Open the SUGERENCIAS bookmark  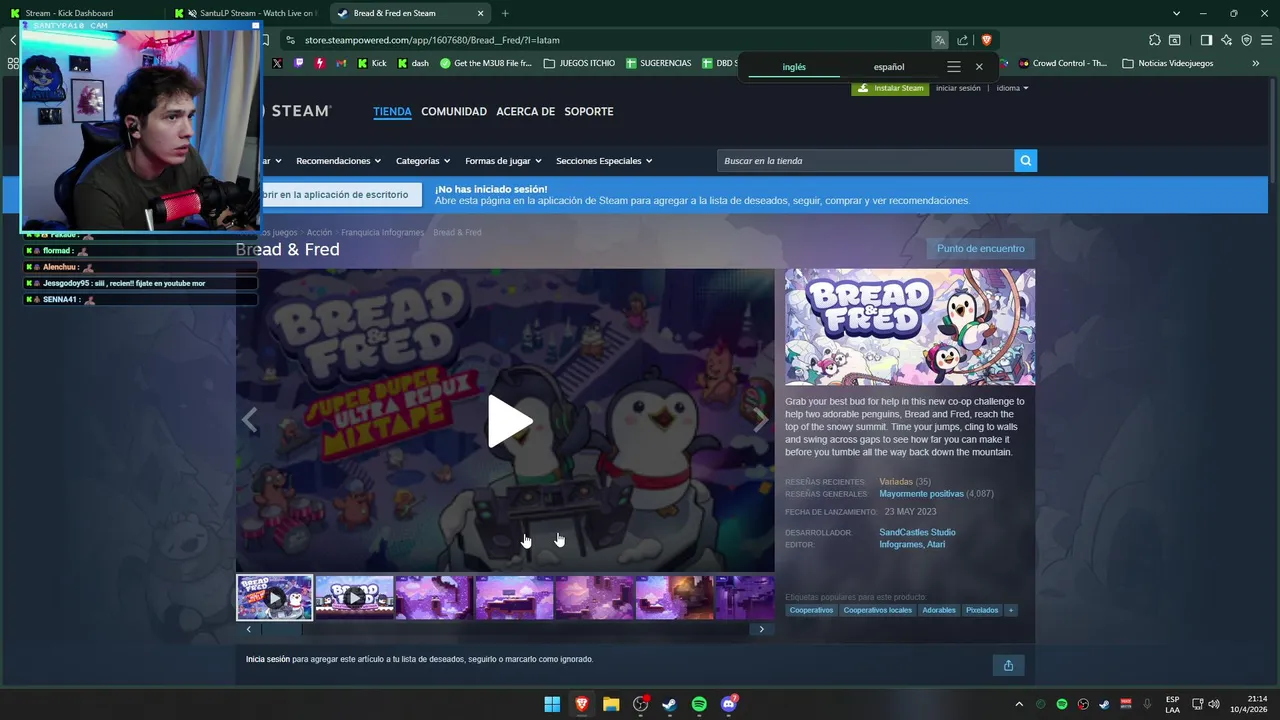659,63
